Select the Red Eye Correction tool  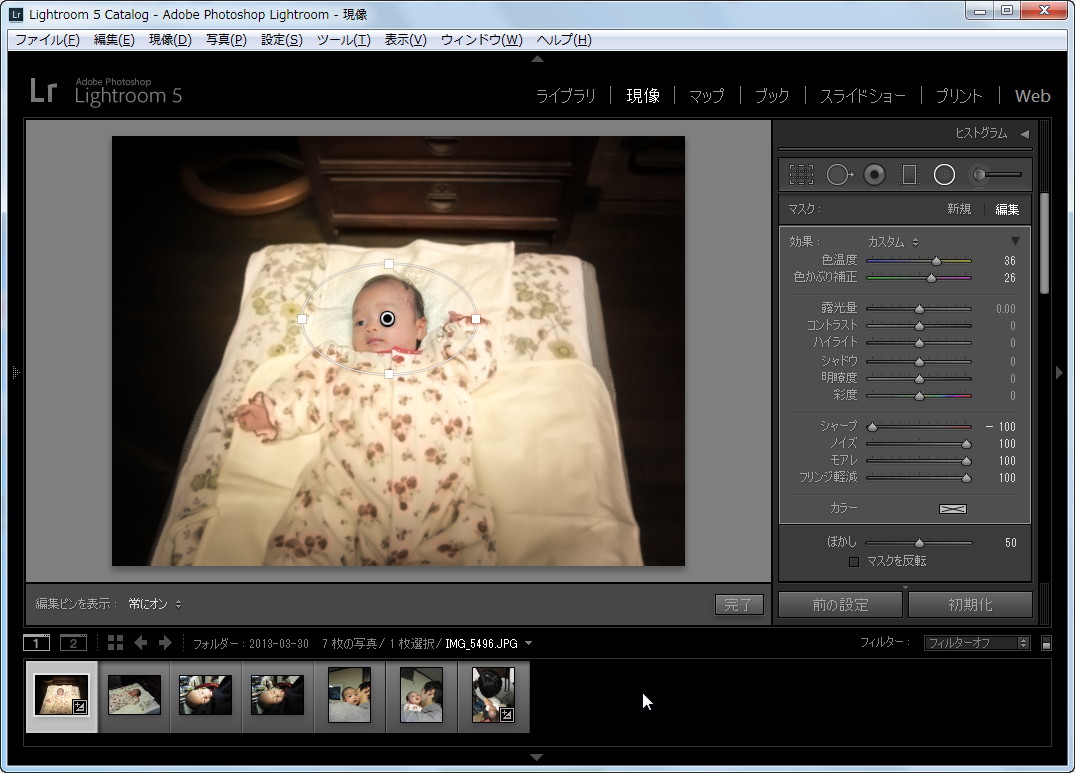coord(875,175)
